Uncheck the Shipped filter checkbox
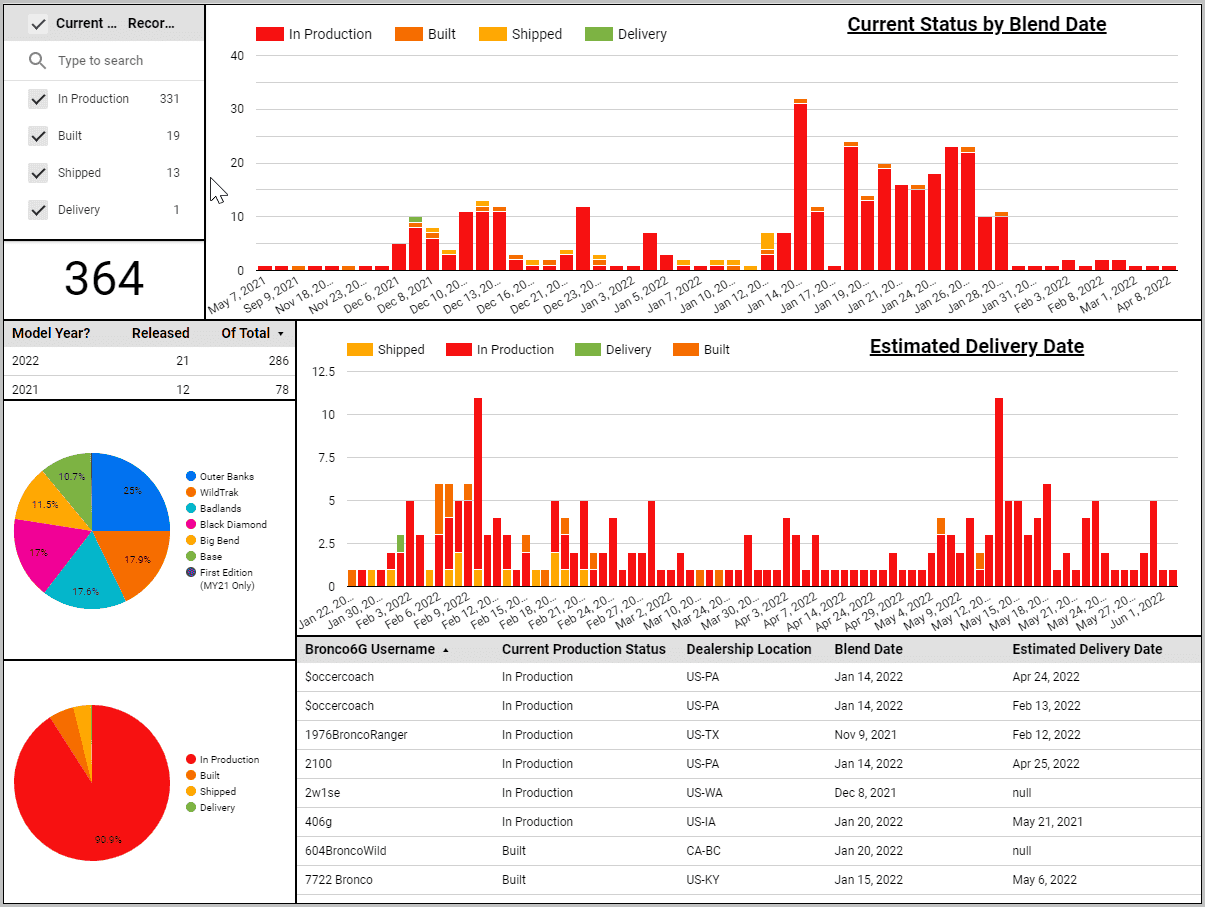Screen dimensions: 1205x907 tap(38, 173)
